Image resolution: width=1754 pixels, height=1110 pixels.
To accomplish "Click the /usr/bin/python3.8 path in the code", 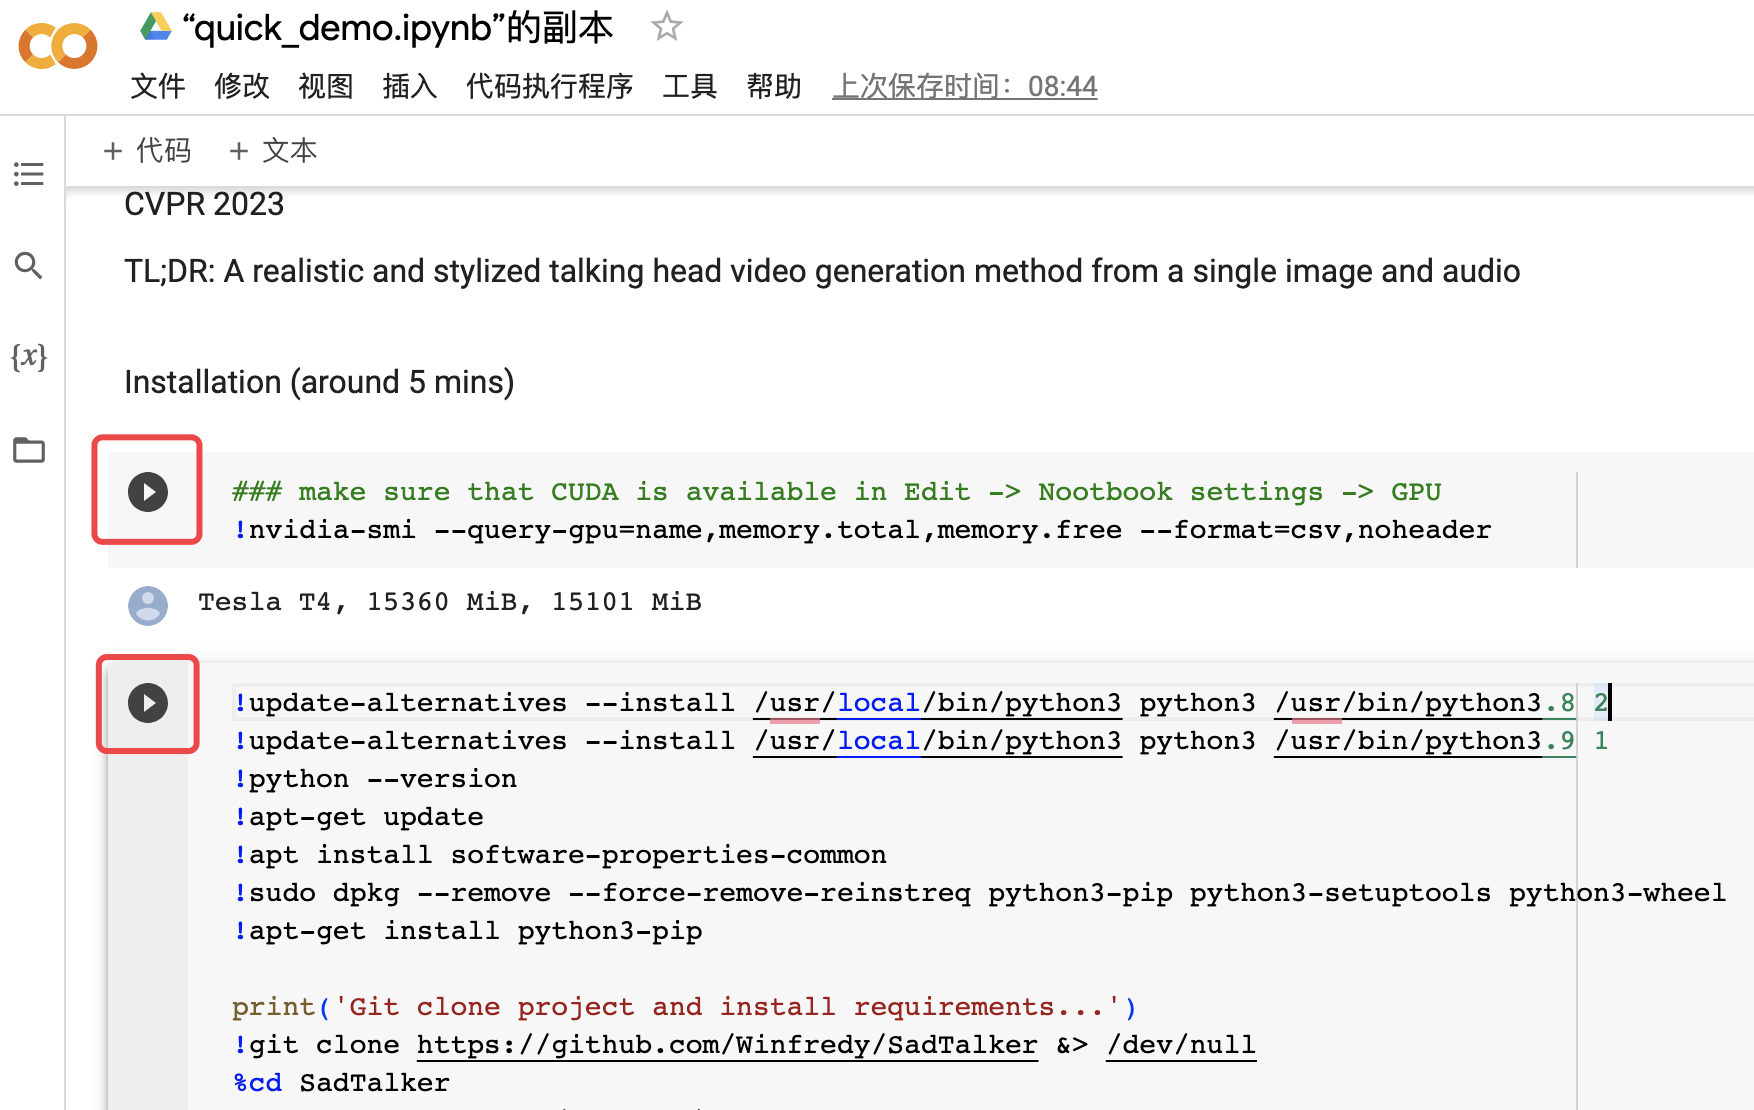I will pyautogui.click(x=1425, y=703).
